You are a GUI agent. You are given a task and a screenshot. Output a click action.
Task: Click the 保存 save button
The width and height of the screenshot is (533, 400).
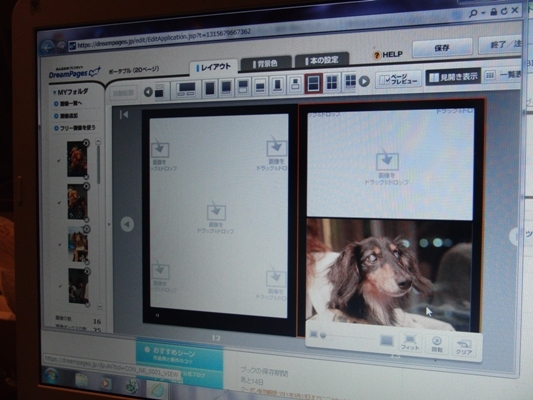tap(442, 48)
